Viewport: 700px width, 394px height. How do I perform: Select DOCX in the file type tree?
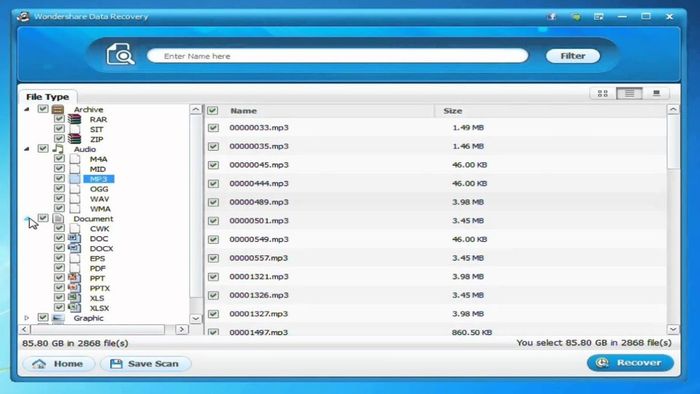click(101, 249)
